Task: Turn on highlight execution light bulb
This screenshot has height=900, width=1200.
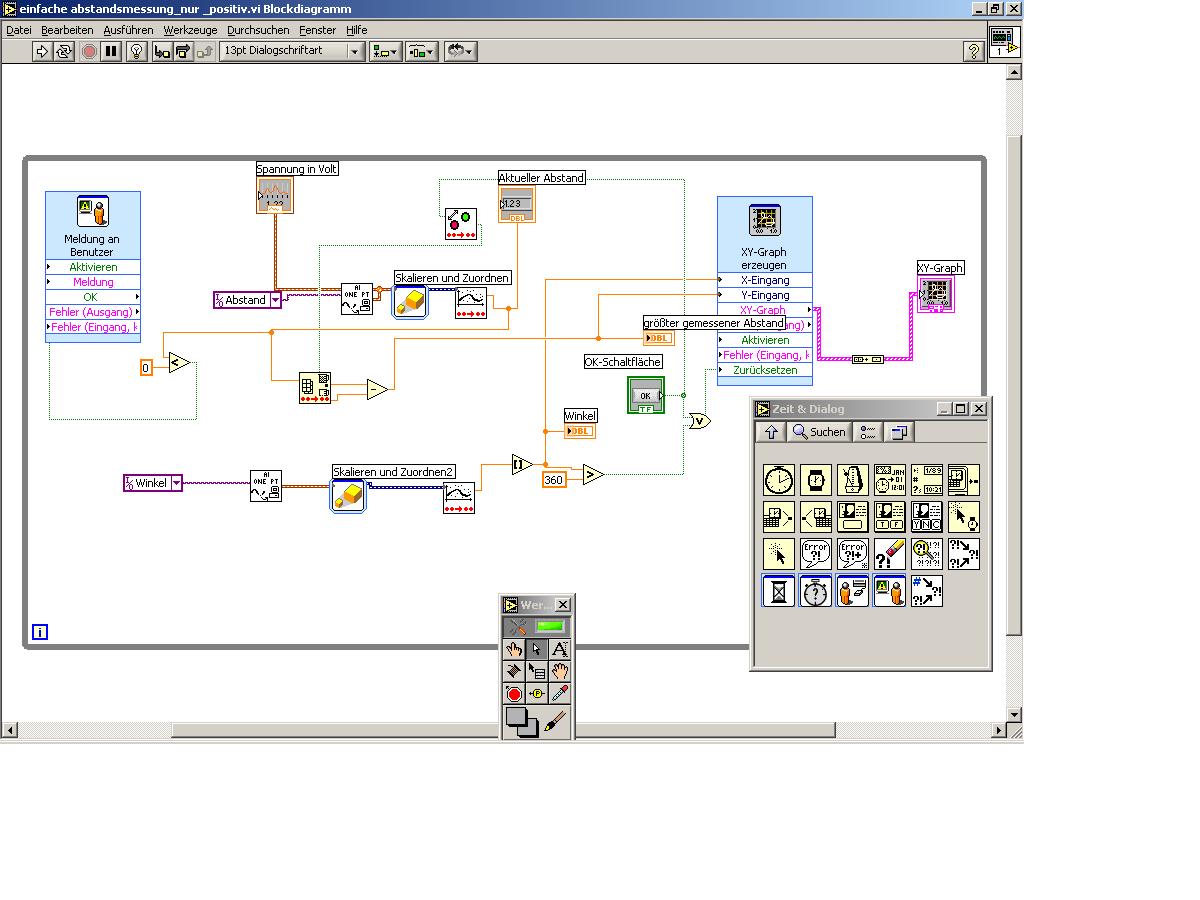Action: 137,51
